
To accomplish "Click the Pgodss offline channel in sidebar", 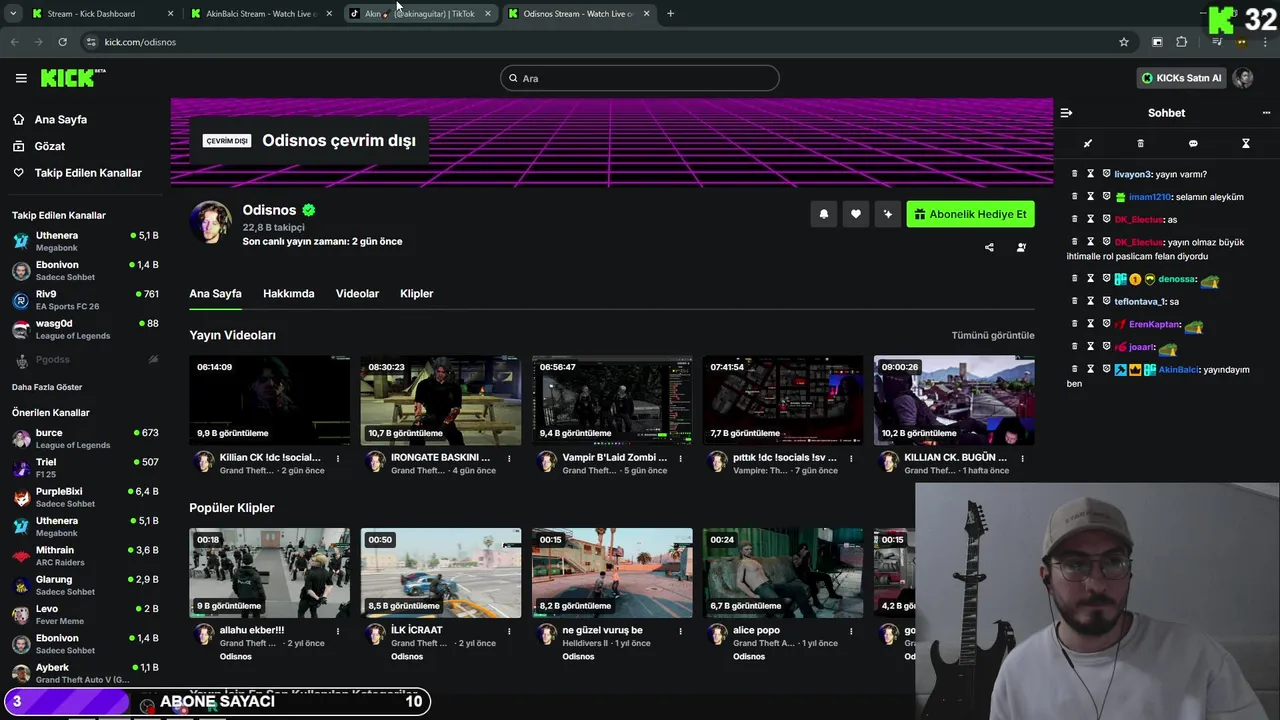I will [x=85, y=359].
